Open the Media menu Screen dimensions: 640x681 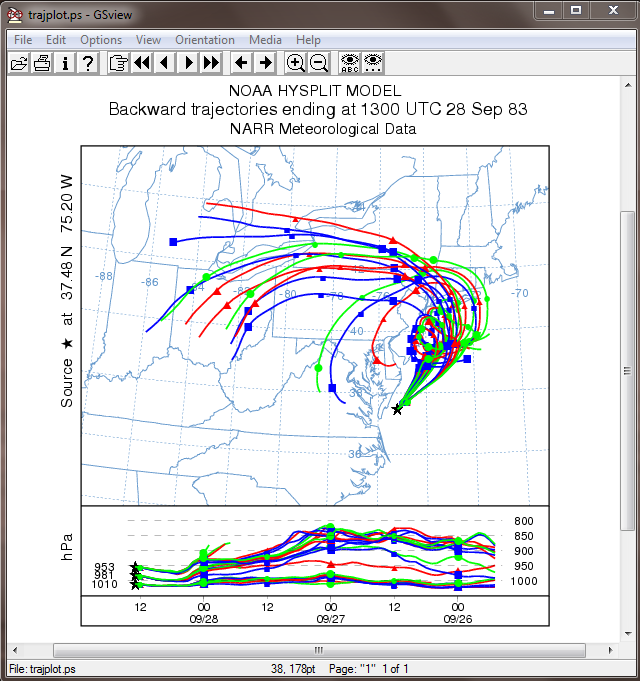click(x=265, y=40)
